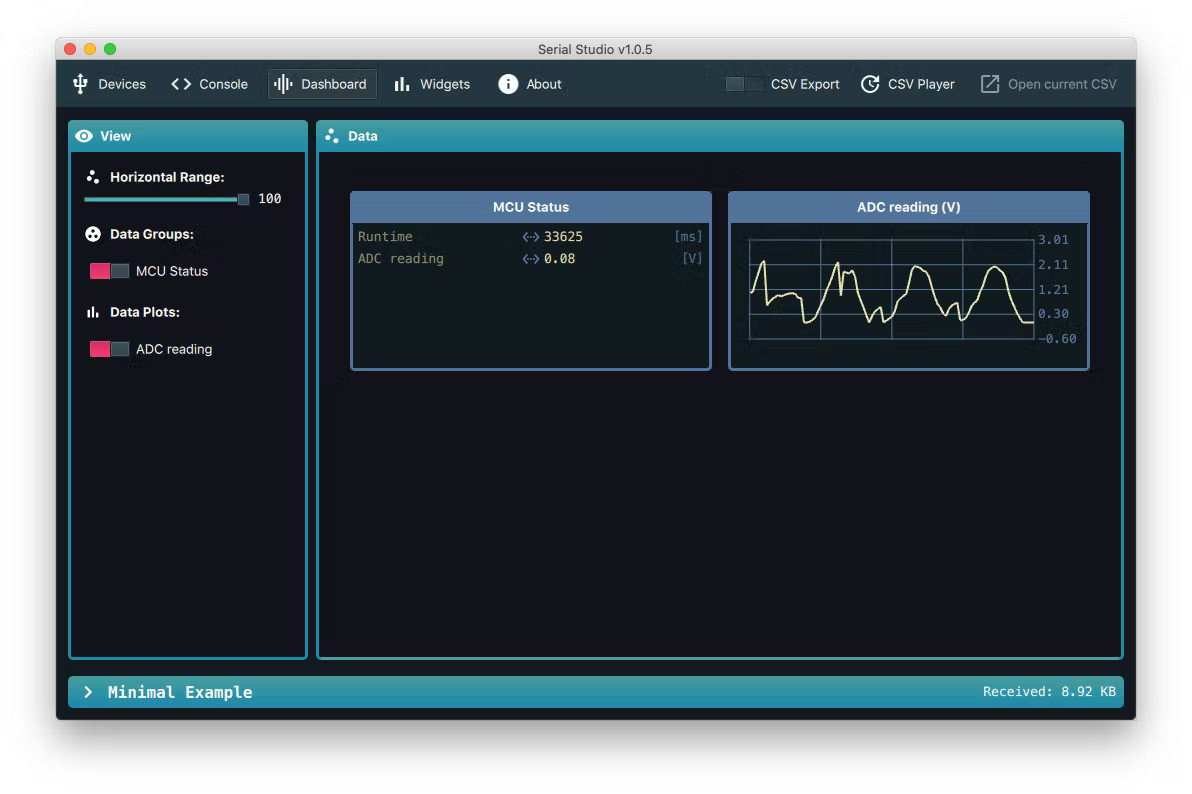Toggle the ADC reading plot switch
The height and width of the screenshot is (794, 1192).
click(109, 349)
